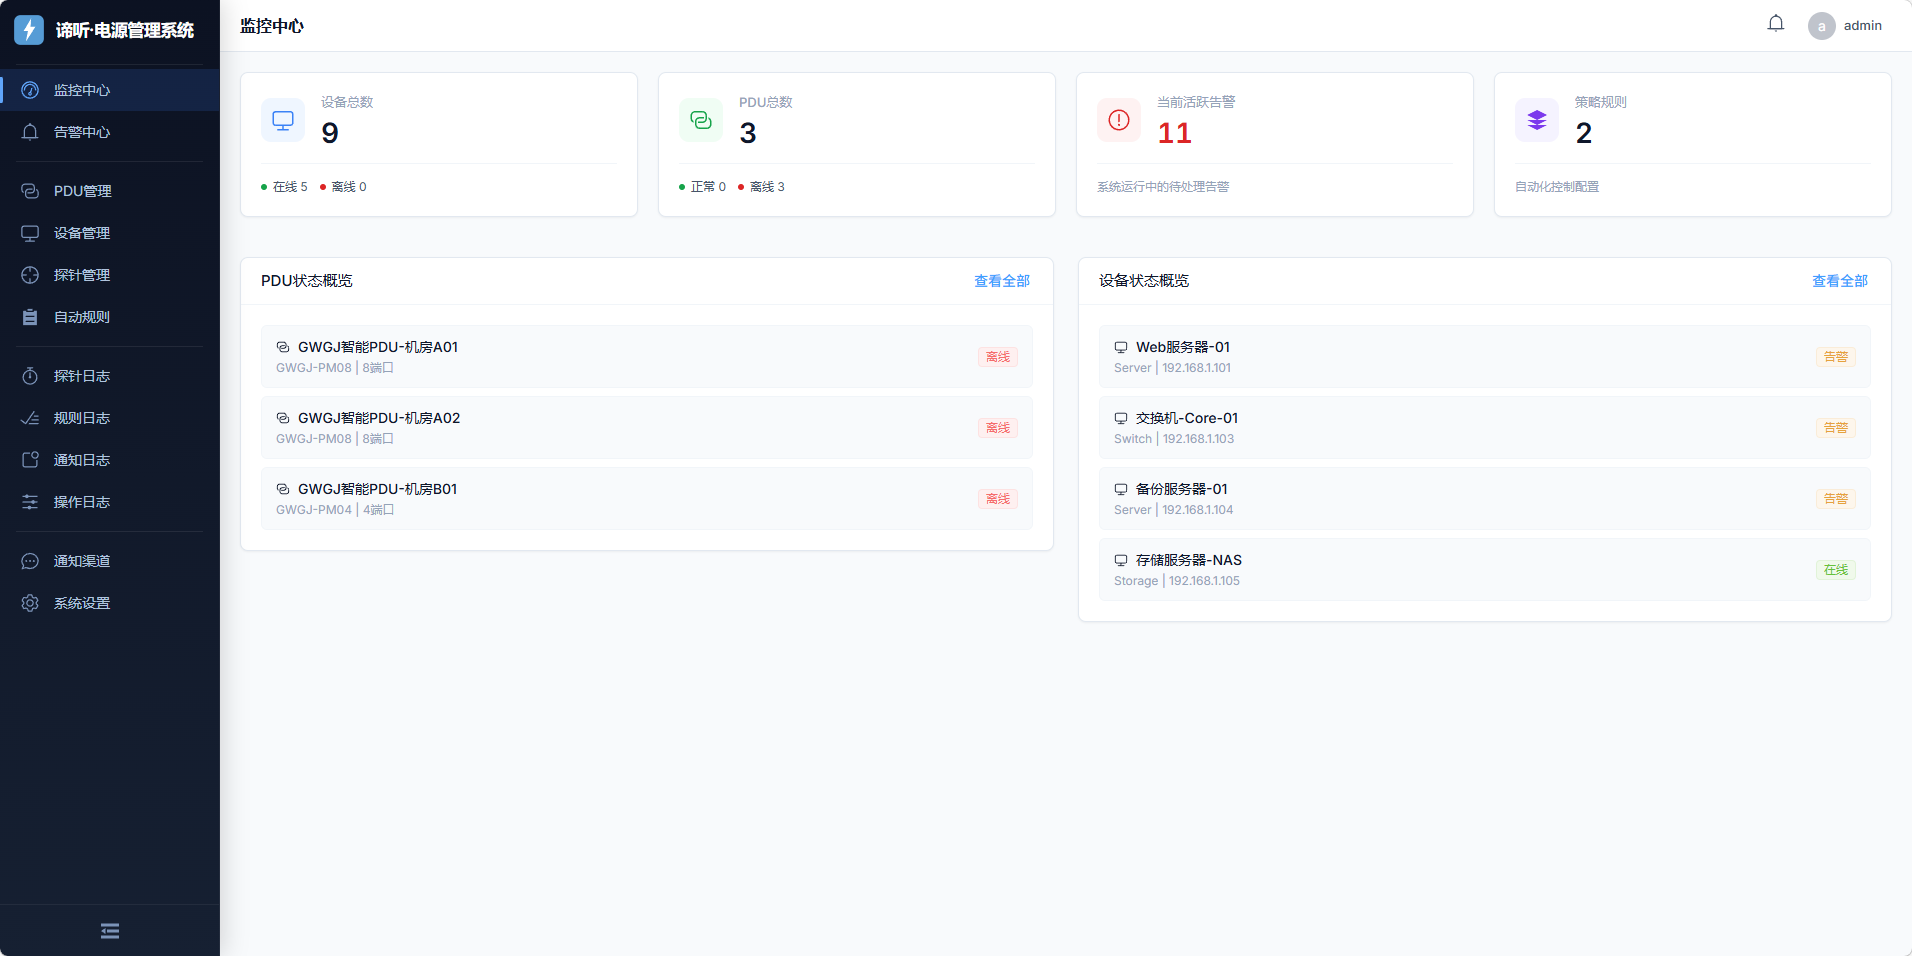Select 探针管理 in the sidebar
This screenshot has height=956, width=1912.
point(82,275)
